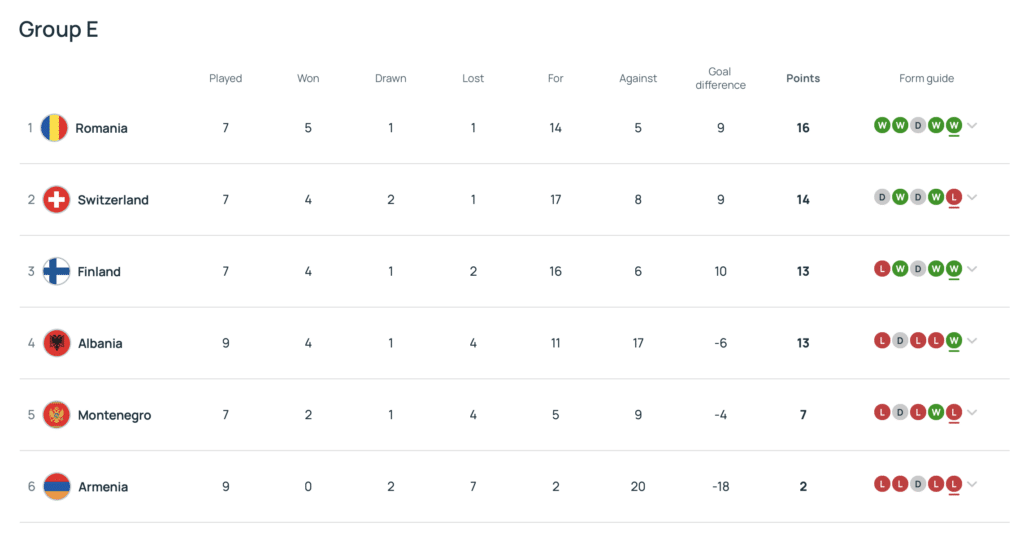1024x538 pixels.
Task: Click the Goal difference column header
Action: point(720,78)
